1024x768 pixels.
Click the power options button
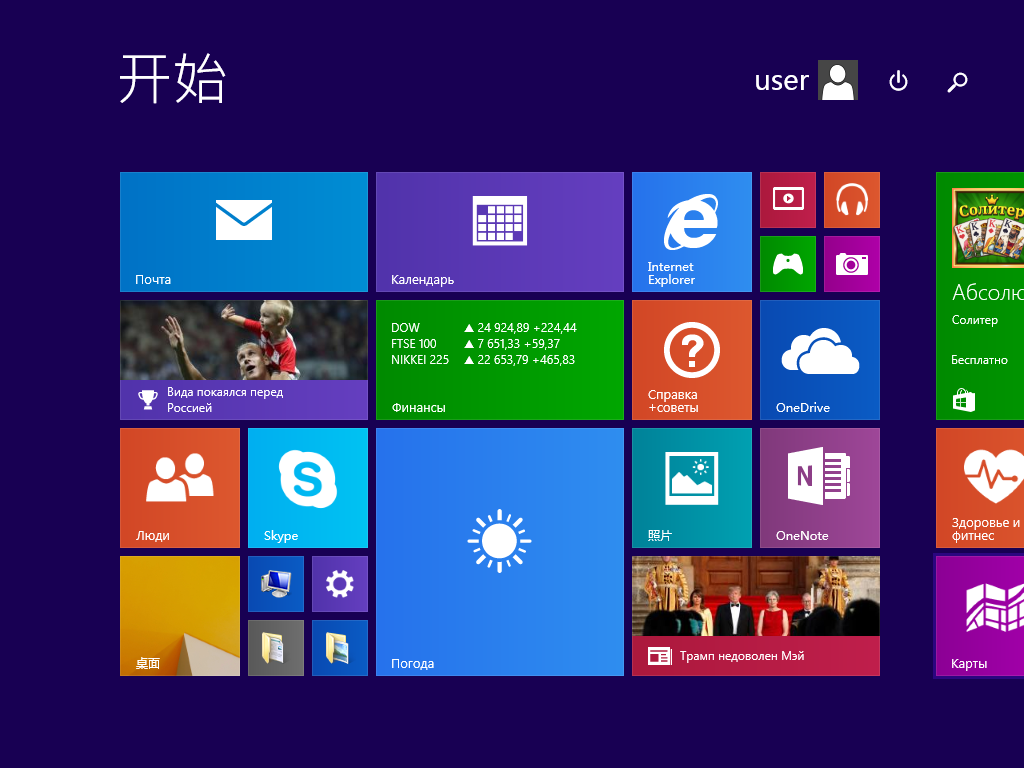click(x=898, y=81)
